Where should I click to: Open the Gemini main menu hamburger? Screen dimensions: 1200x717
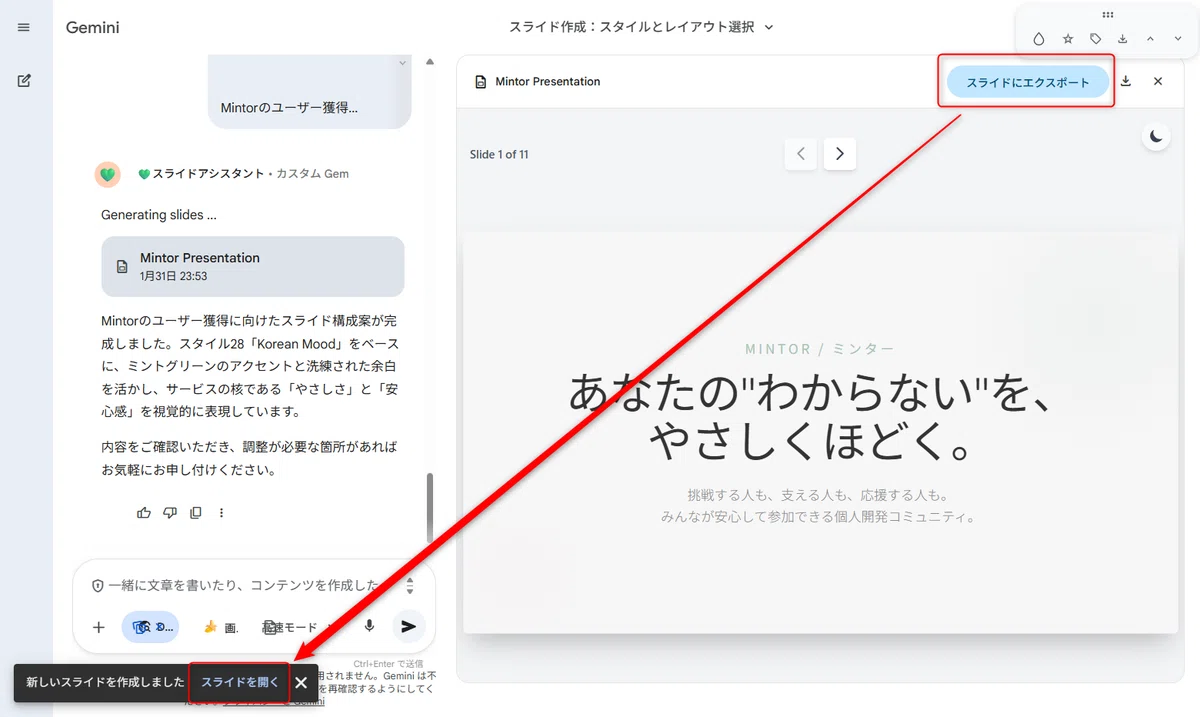click(x=24, y=27)
